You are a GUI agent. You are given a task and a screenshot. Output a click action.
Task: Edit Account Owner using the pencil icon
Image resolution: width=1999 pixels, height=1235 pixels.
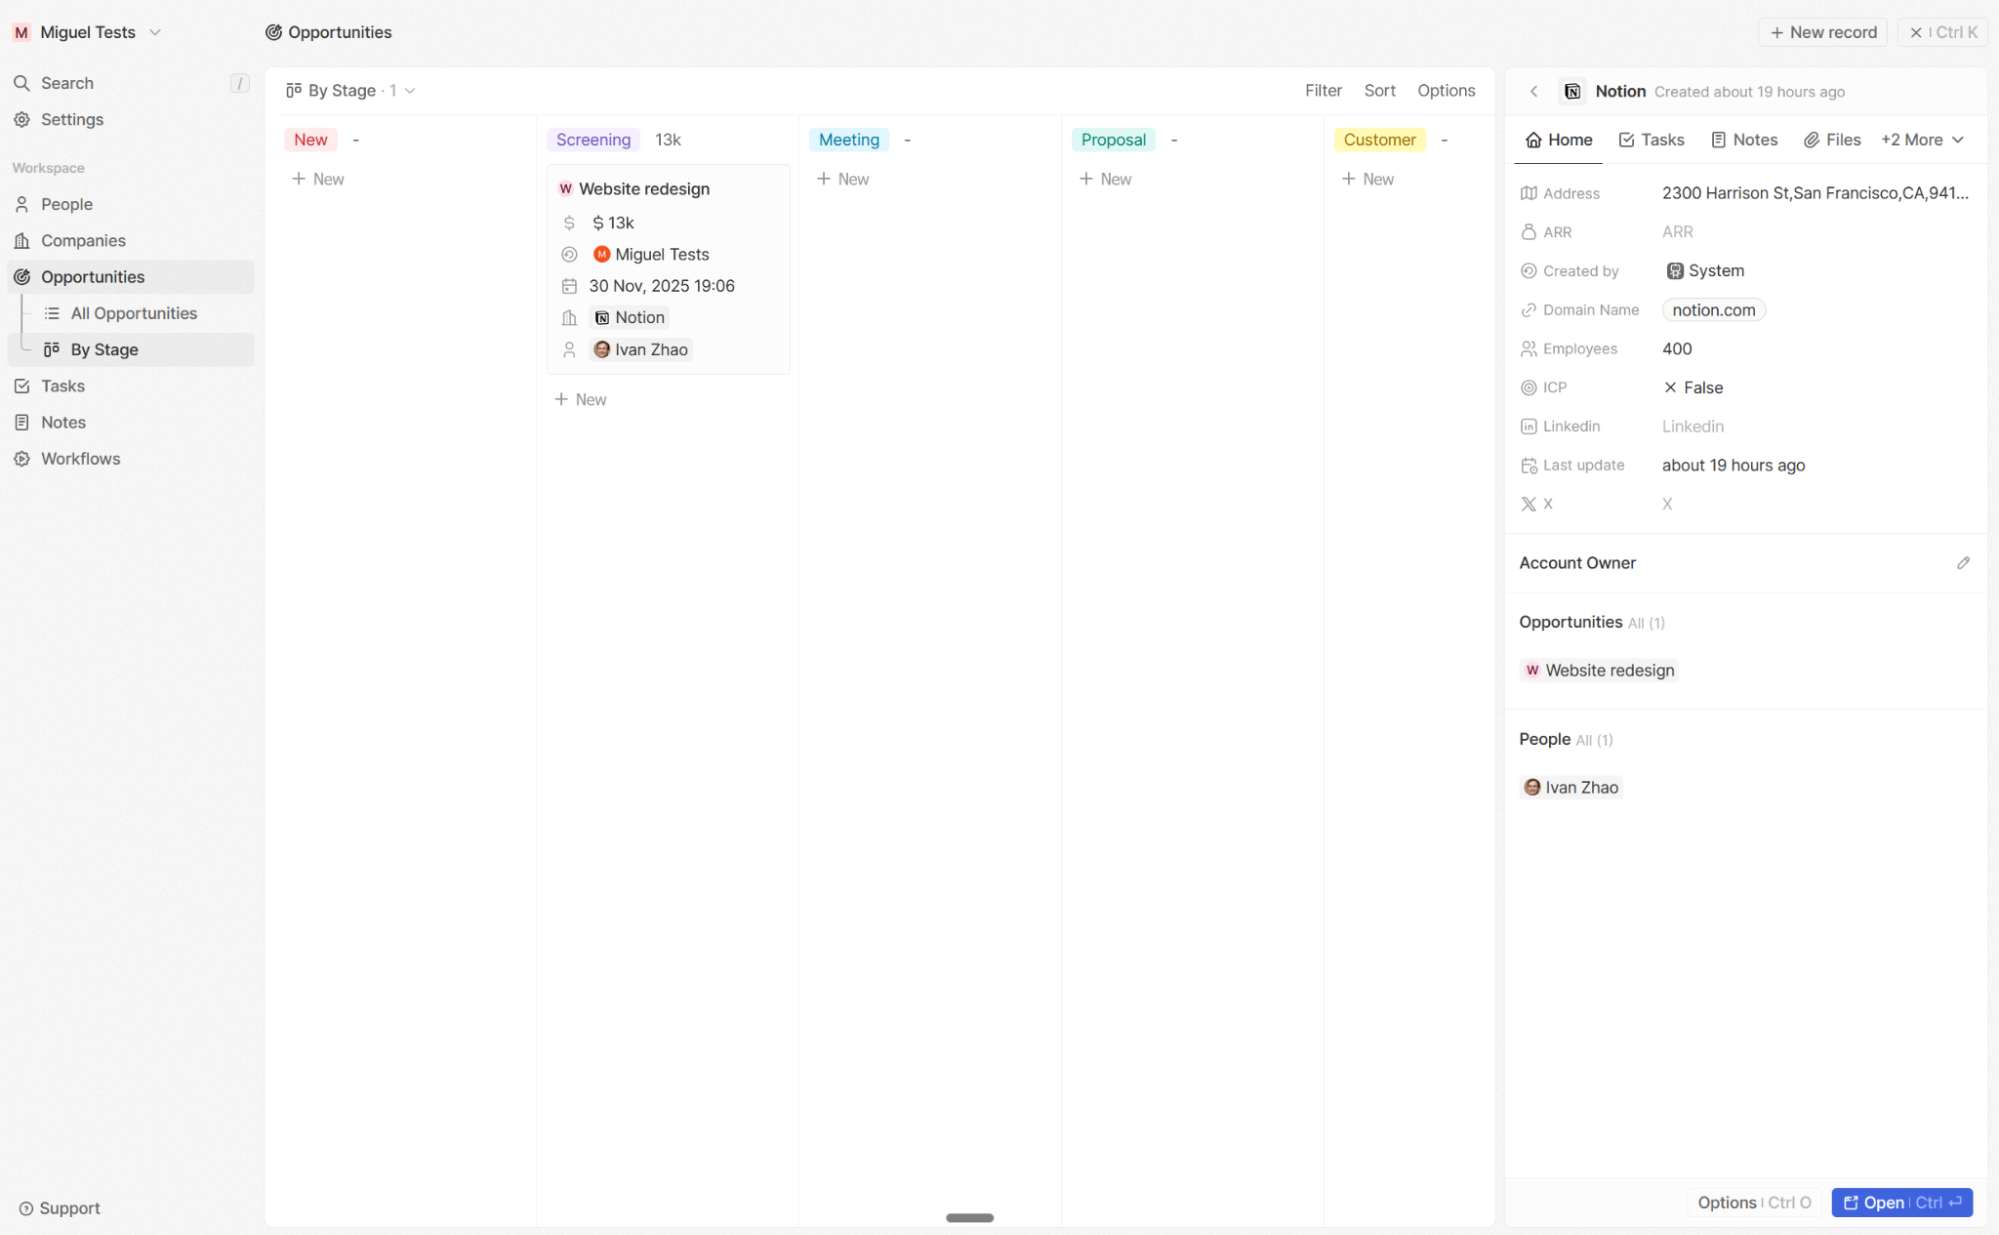[1963, 563]
